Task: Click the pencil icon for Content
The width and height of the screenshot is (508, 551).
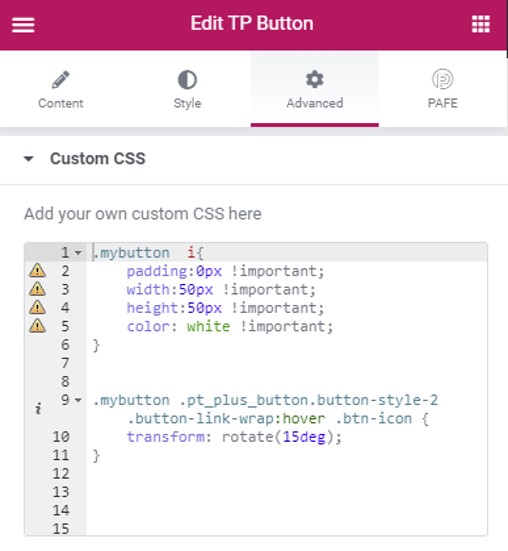Action: (x=61, y=79)
